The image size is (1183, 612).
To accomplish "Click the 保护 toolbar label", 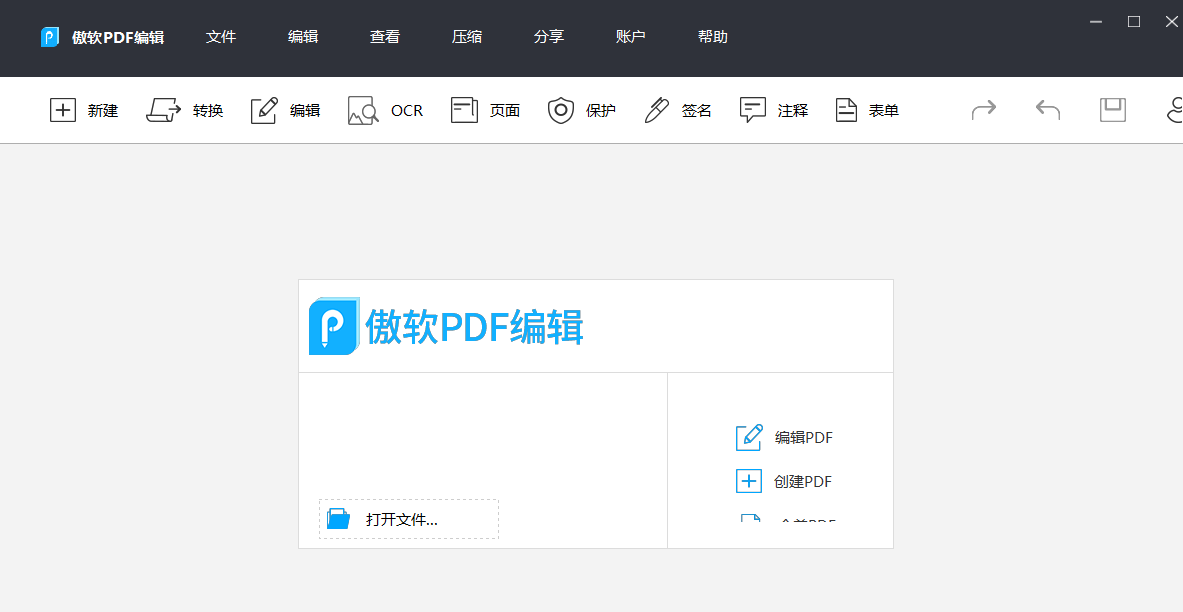I will pyautogui.click(x=601, y=111).
